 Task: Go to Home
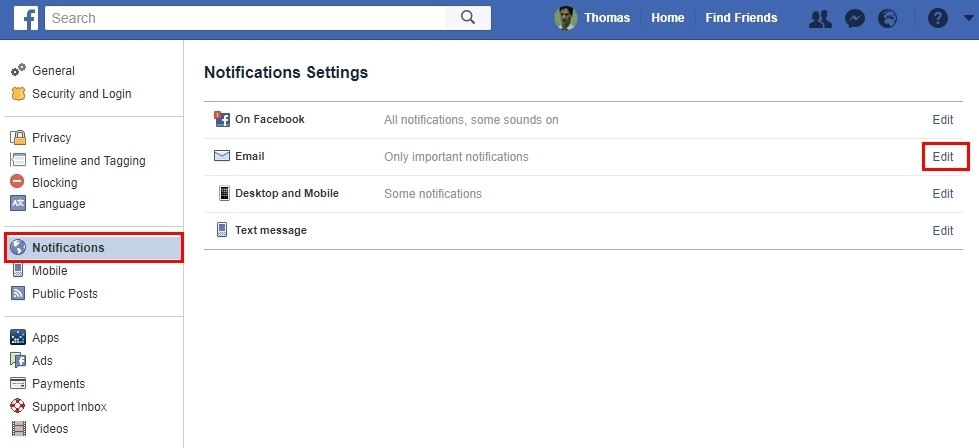point(667,18)
